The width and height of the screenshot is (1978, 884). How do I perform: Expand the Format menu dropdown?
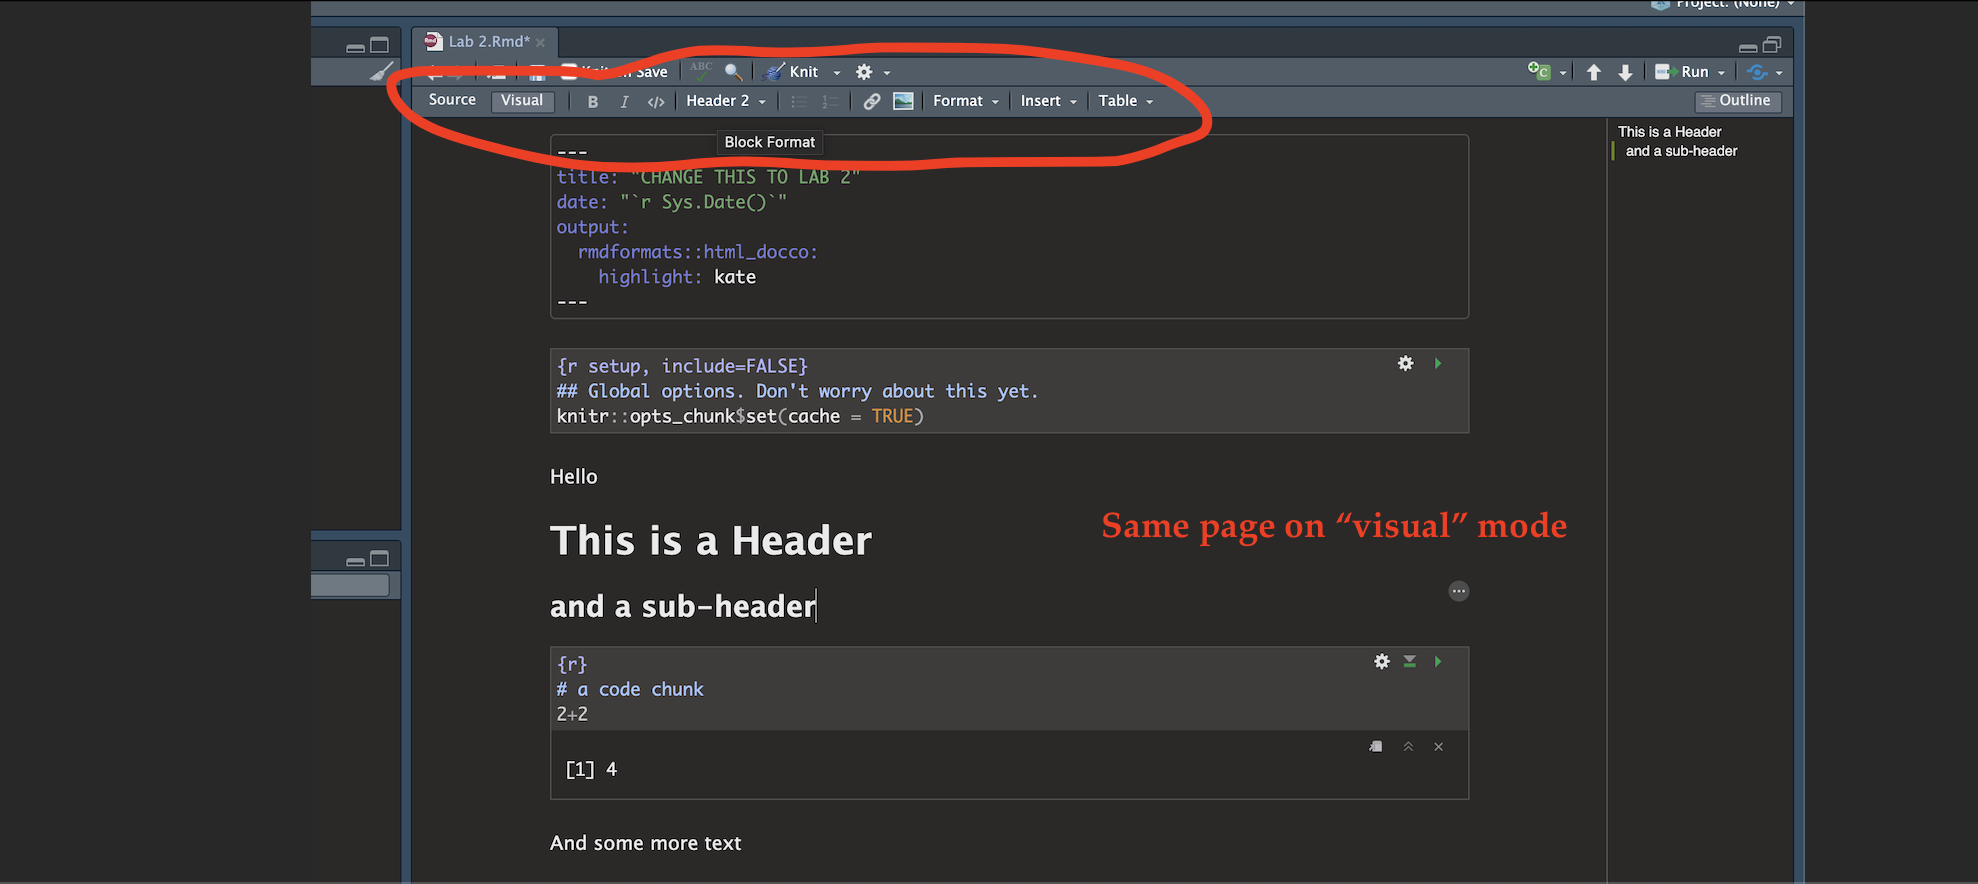pyautogui.click(x=965, y=101)
